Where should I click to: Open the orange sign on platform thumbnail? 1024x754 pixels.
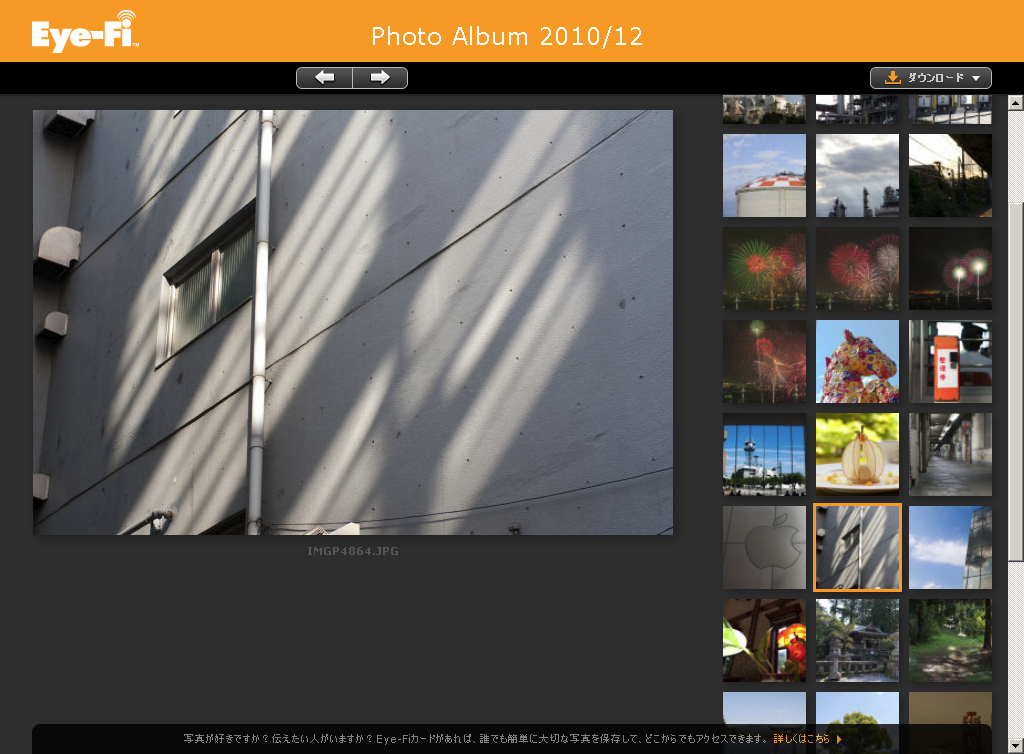pos(950,362)
